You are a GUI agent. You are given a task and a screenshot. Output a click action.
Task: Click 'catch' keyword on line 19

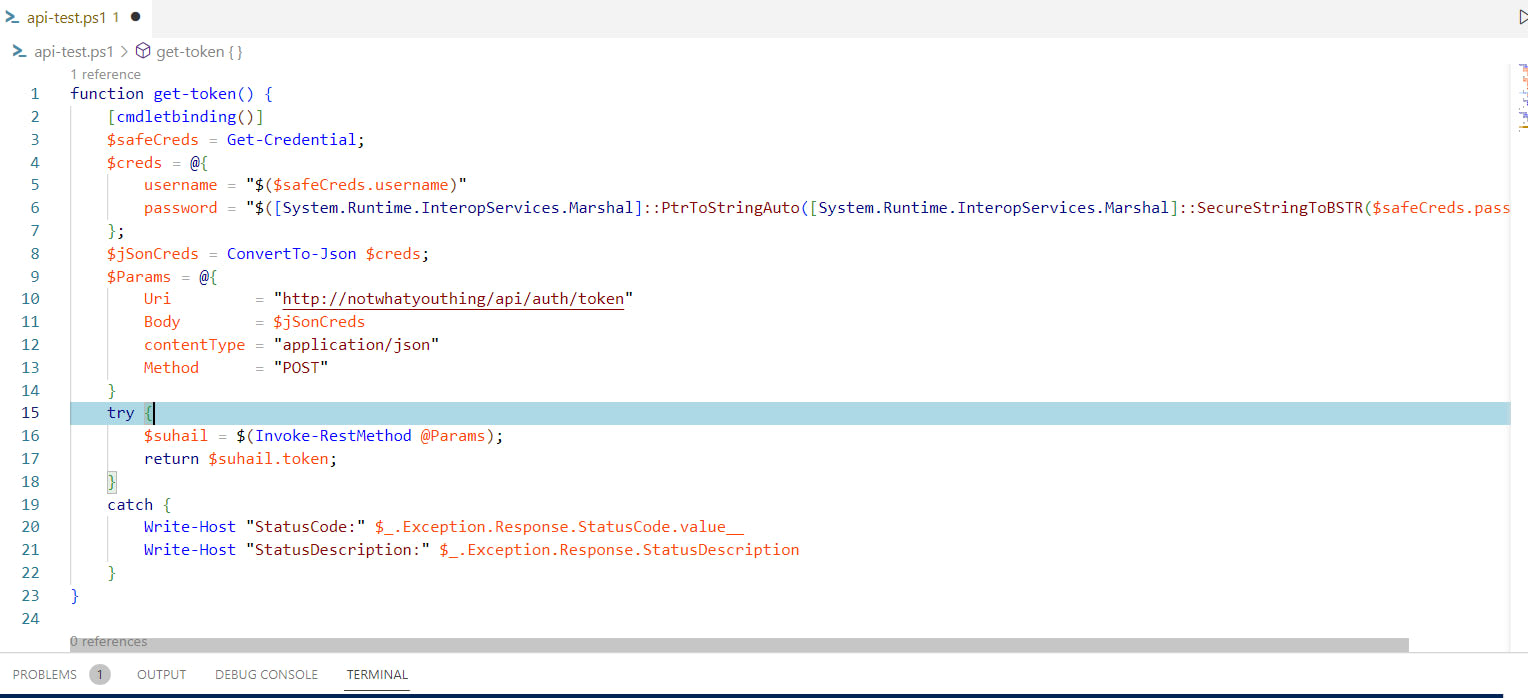(130, 505)
